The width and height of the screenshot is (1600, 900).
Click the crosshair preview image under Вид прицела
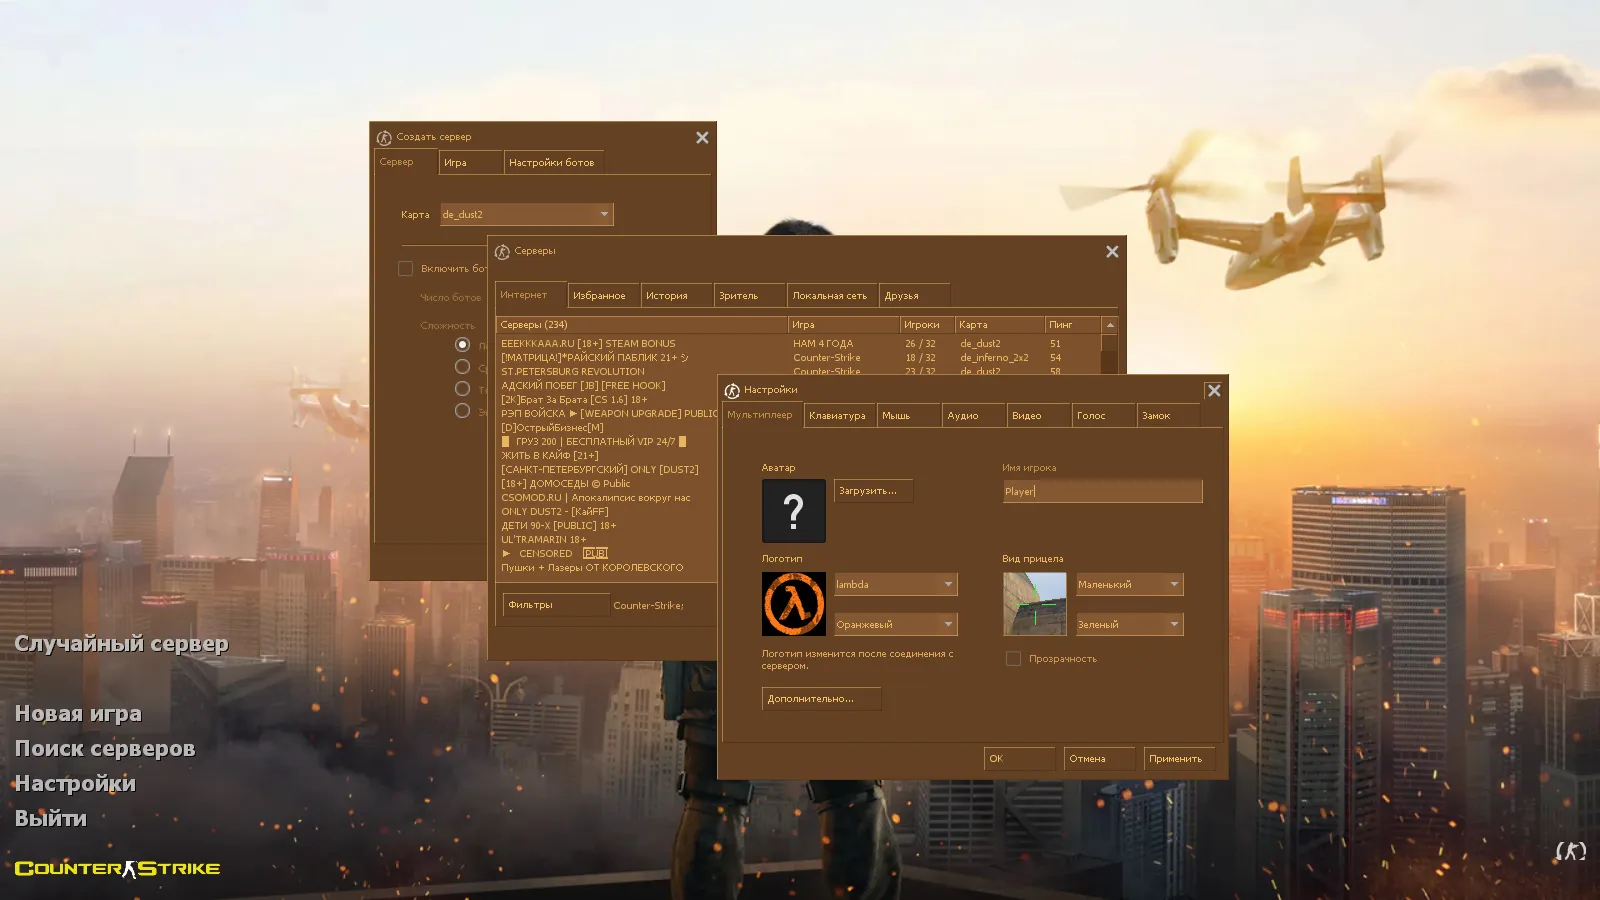pyautogui.click(x=1034, y=603)
